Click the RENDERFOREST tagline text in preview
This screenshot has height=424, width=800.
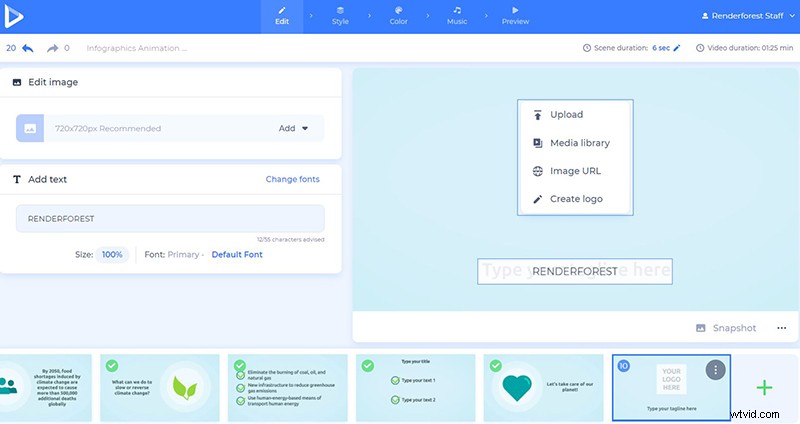pyautogui.click(x=574, y=271)
